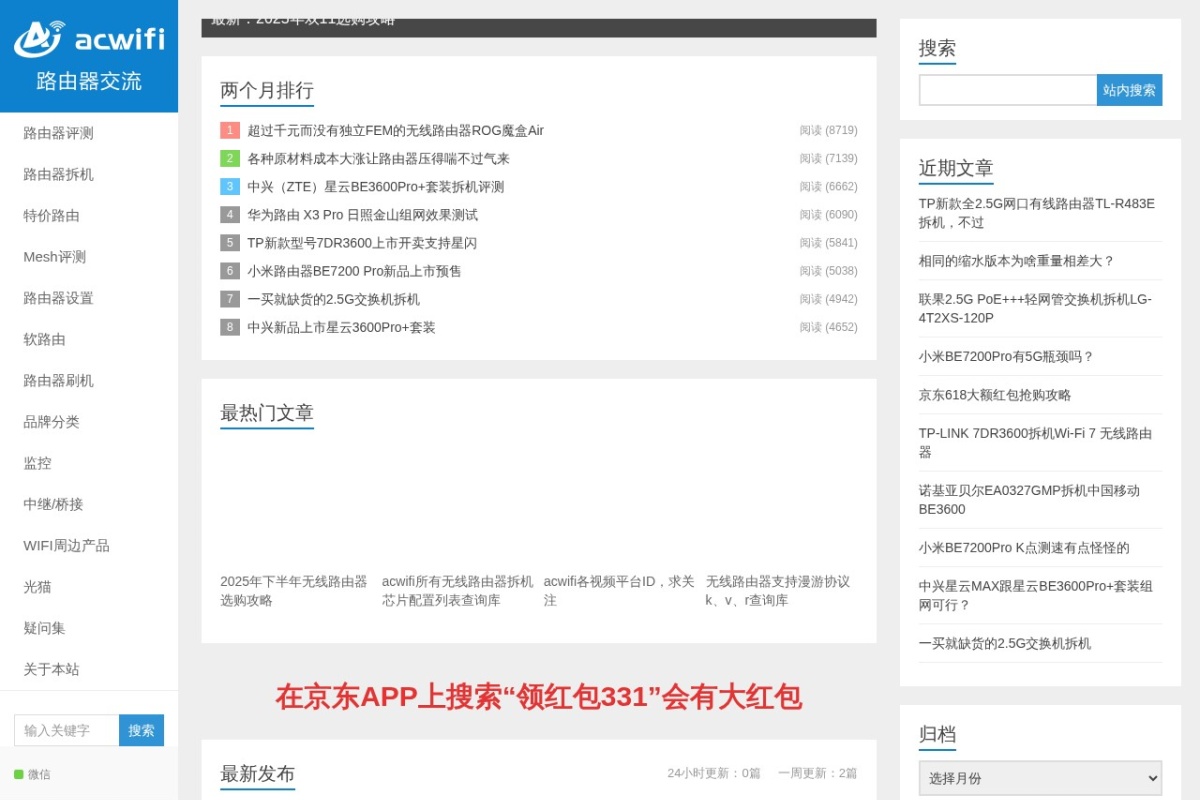Focus the top-right search input field
1200x800 pixels.
[1008, 90]
